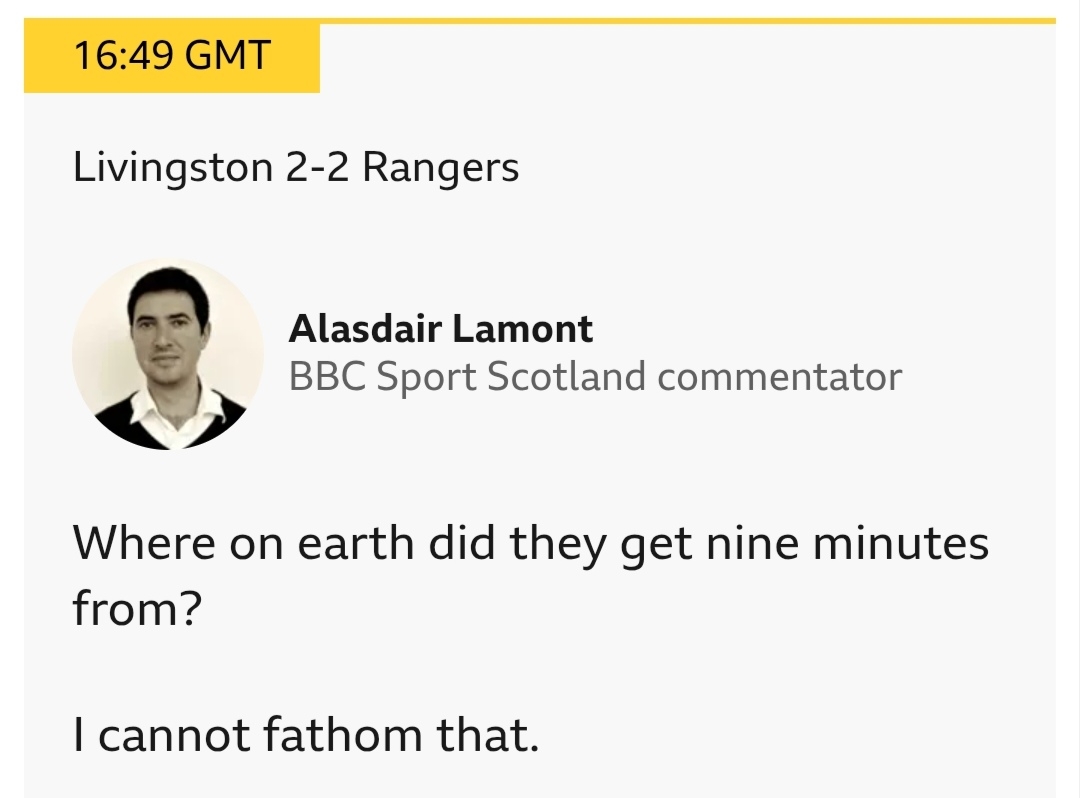Click the word Livingston in the scoreline

point(173,167)
